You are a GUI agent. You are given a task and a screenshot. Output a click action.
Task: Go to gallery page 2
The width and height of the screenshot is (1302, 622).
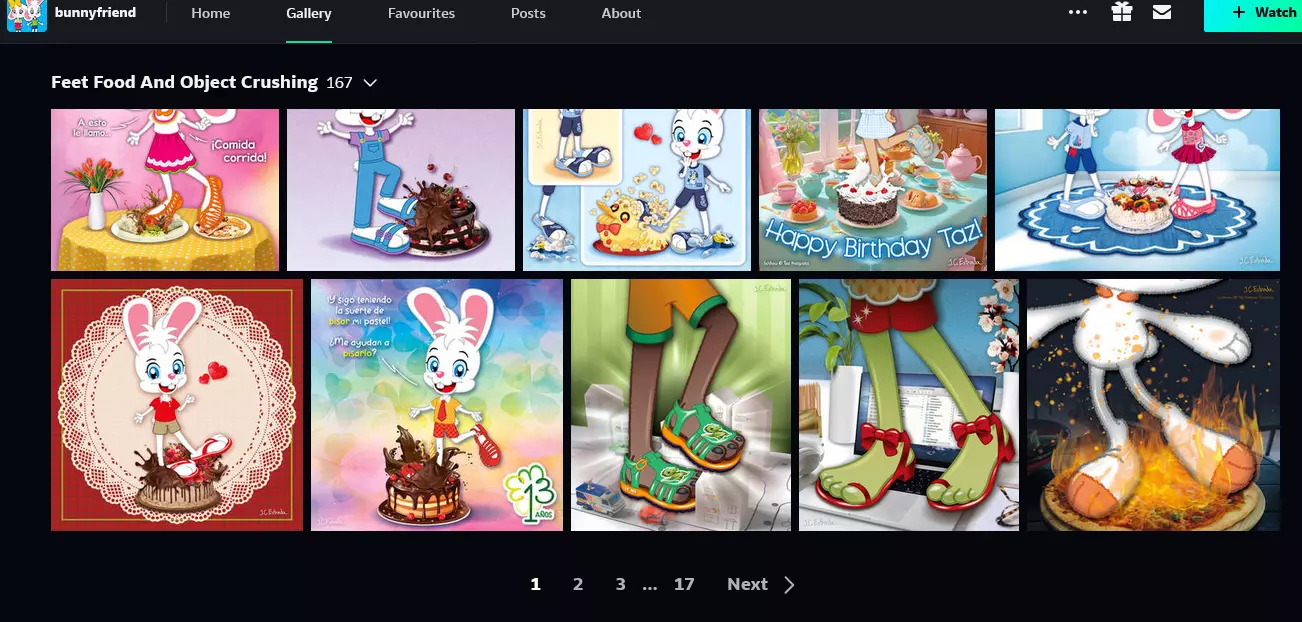(x=578, y=584)
